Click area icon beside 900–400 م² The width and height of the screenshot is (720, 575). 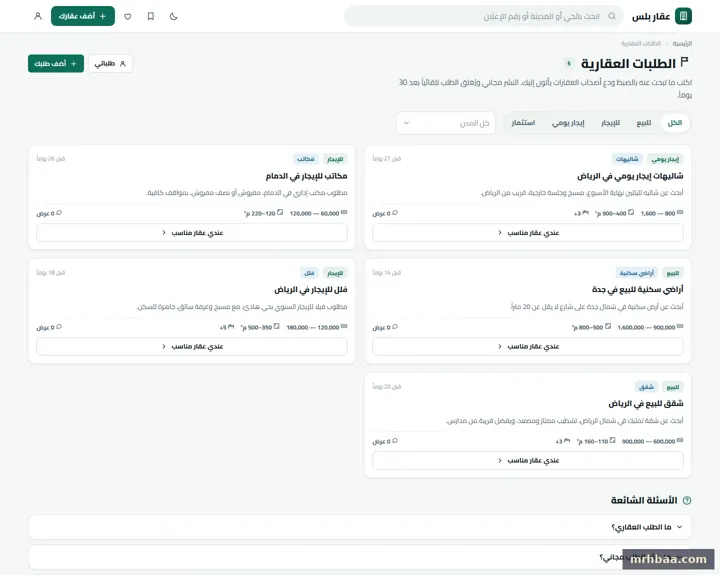(x=631, y=212)
